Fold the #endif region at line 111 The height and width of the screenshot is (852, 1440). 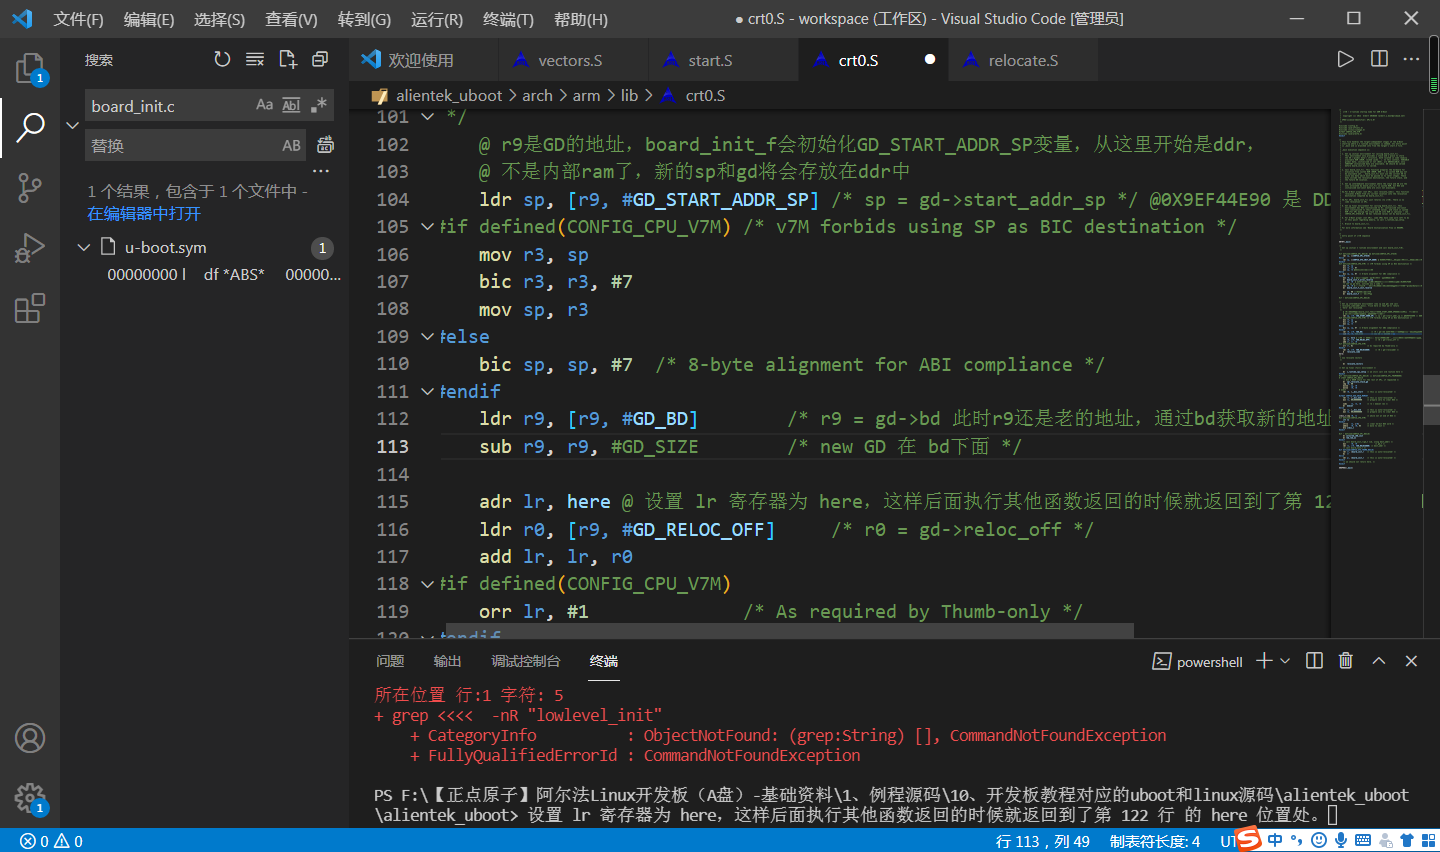click(x=428, y=392)
